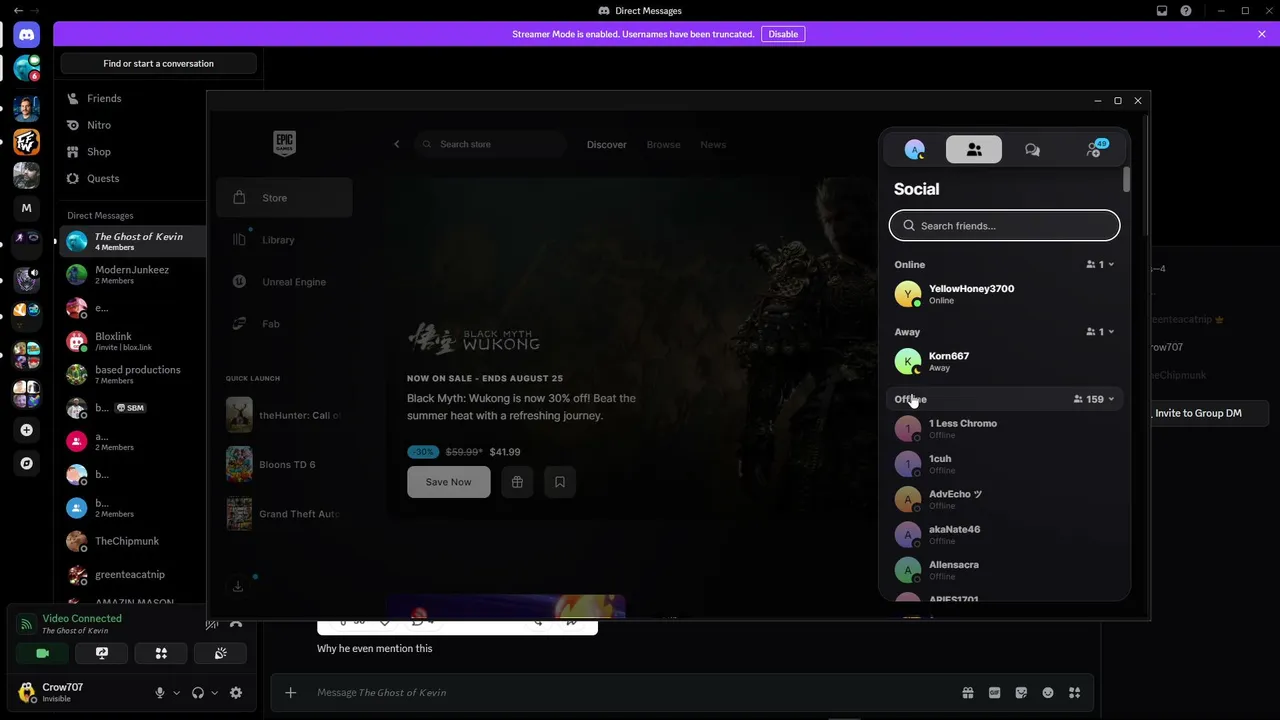Add a server with plus icon

(x=27, y=430)
